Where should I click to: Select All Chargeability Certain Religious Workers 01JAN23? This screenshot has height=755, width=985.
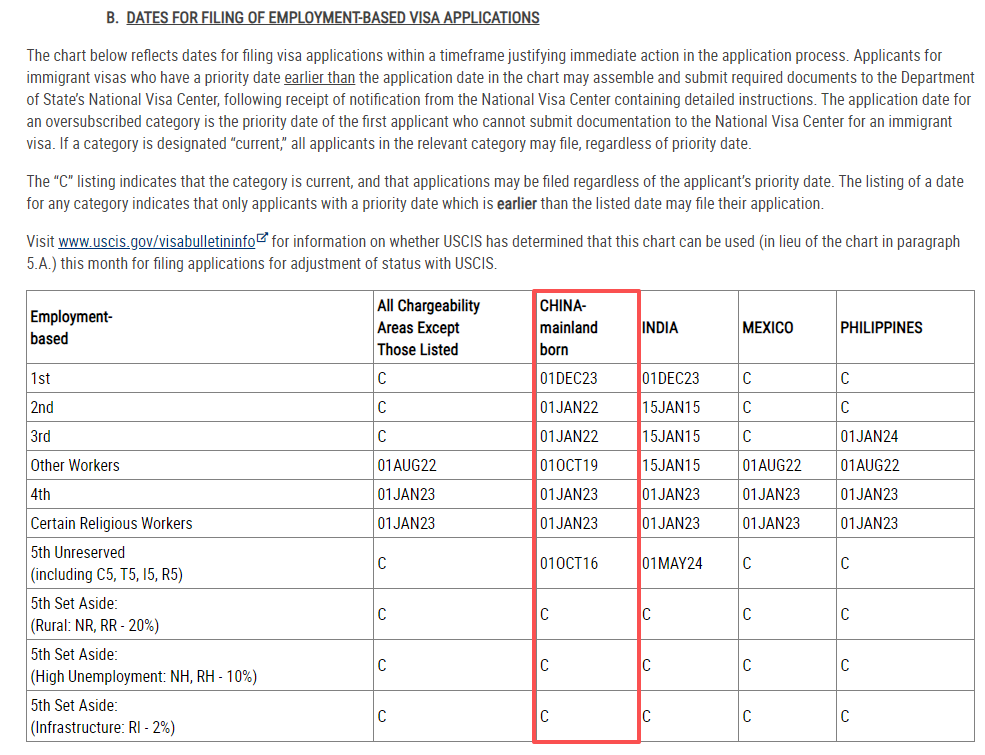(x=406, y=523)
